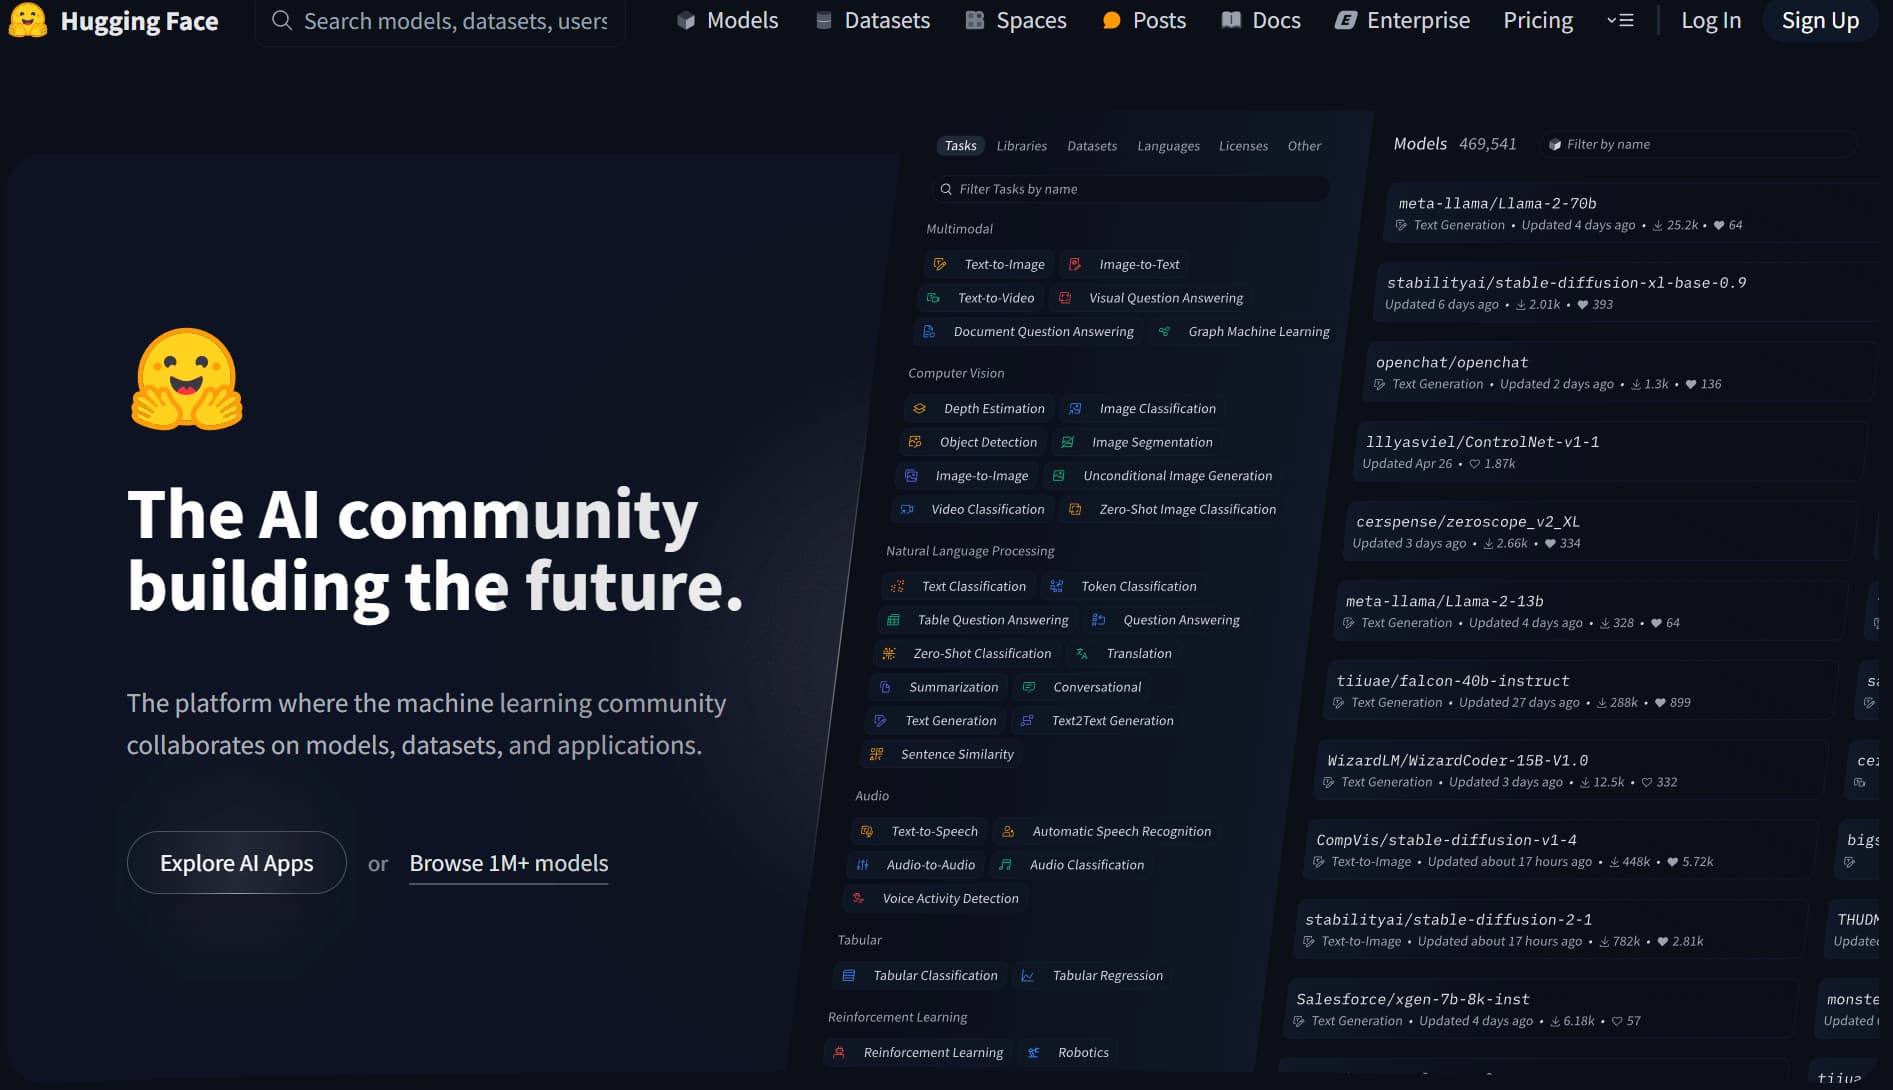Focus the Filter Tasks by name field
The image size is (1893, 1090).
[1131, 189]
